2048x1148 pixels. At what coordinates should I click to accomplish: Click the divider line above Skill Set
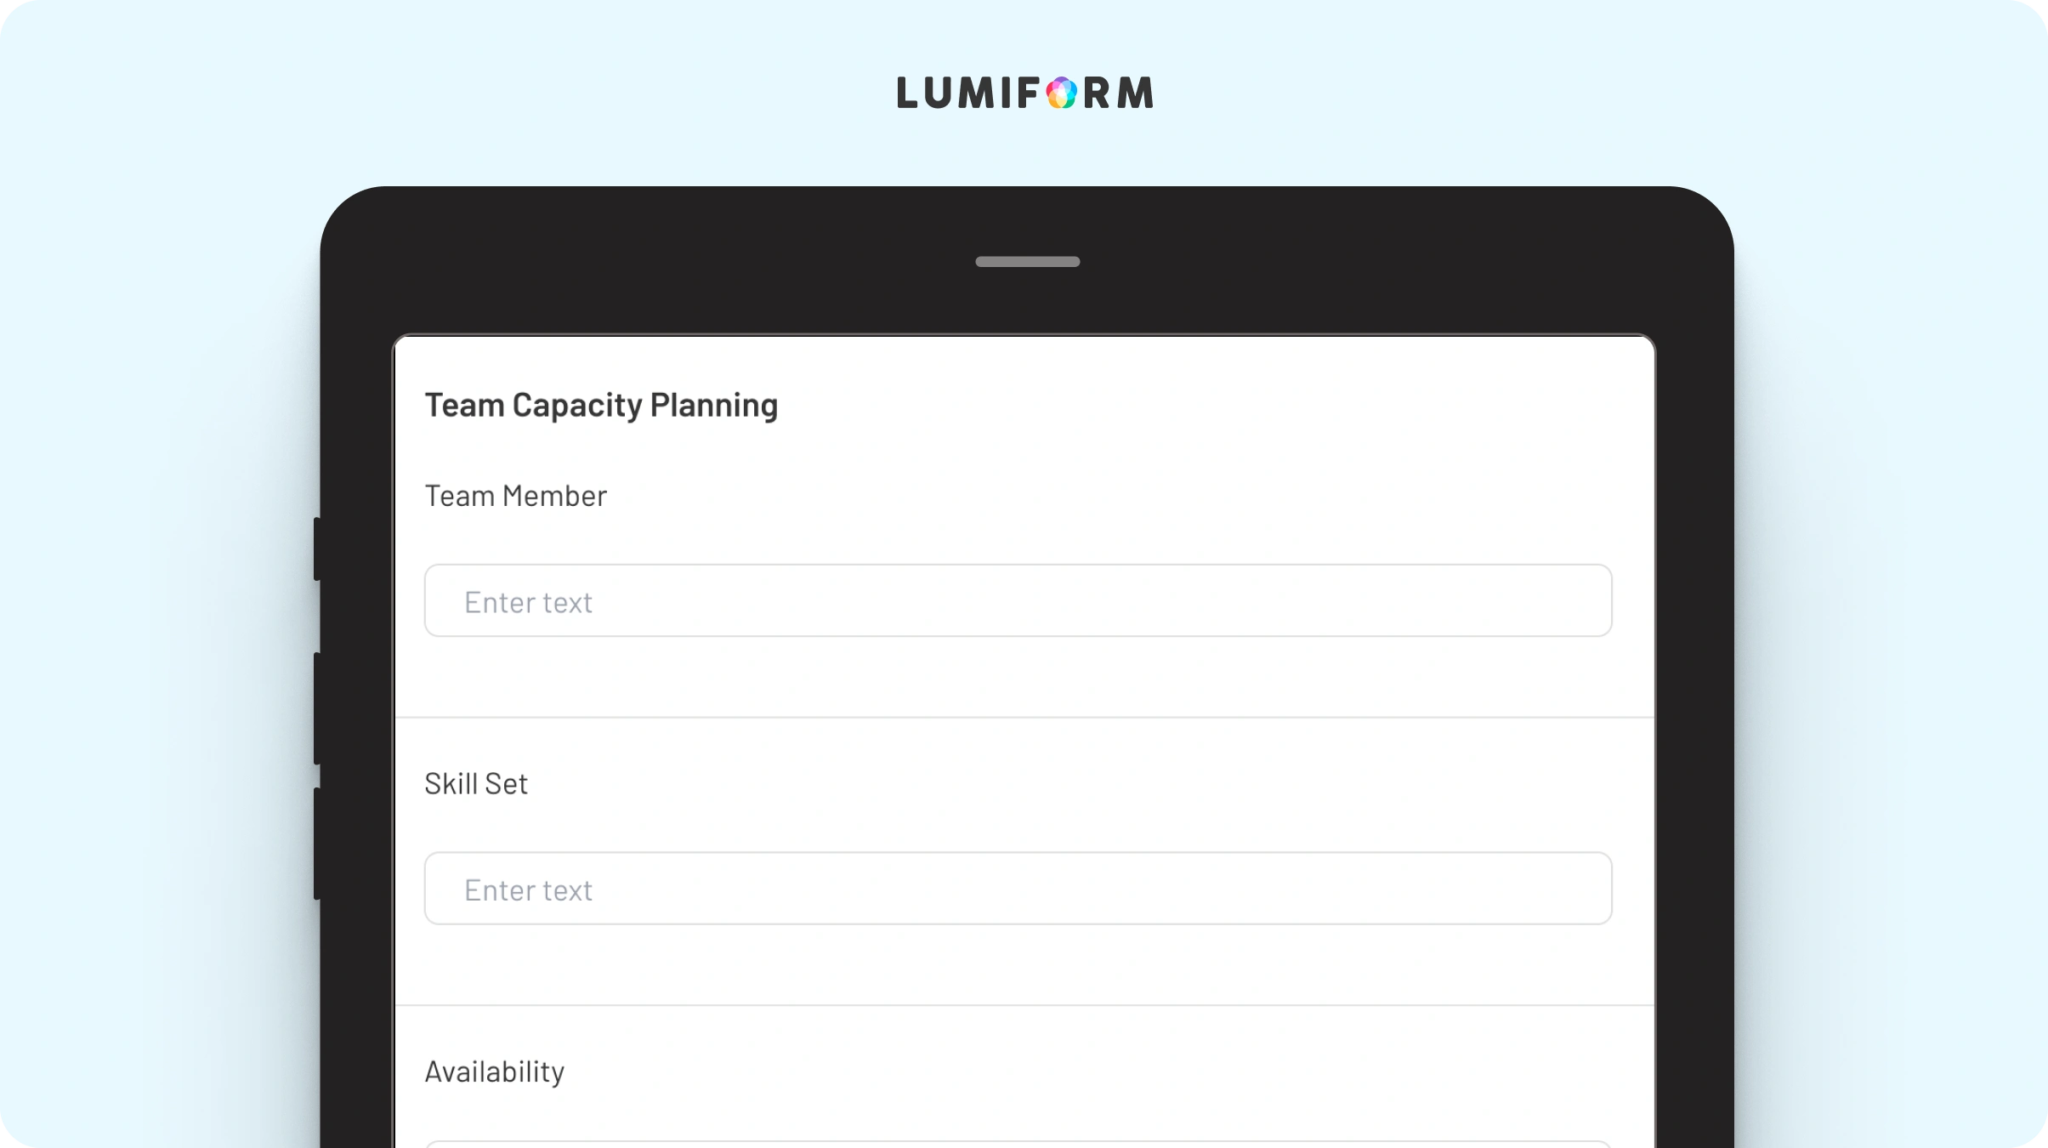tap(1025, 717)
